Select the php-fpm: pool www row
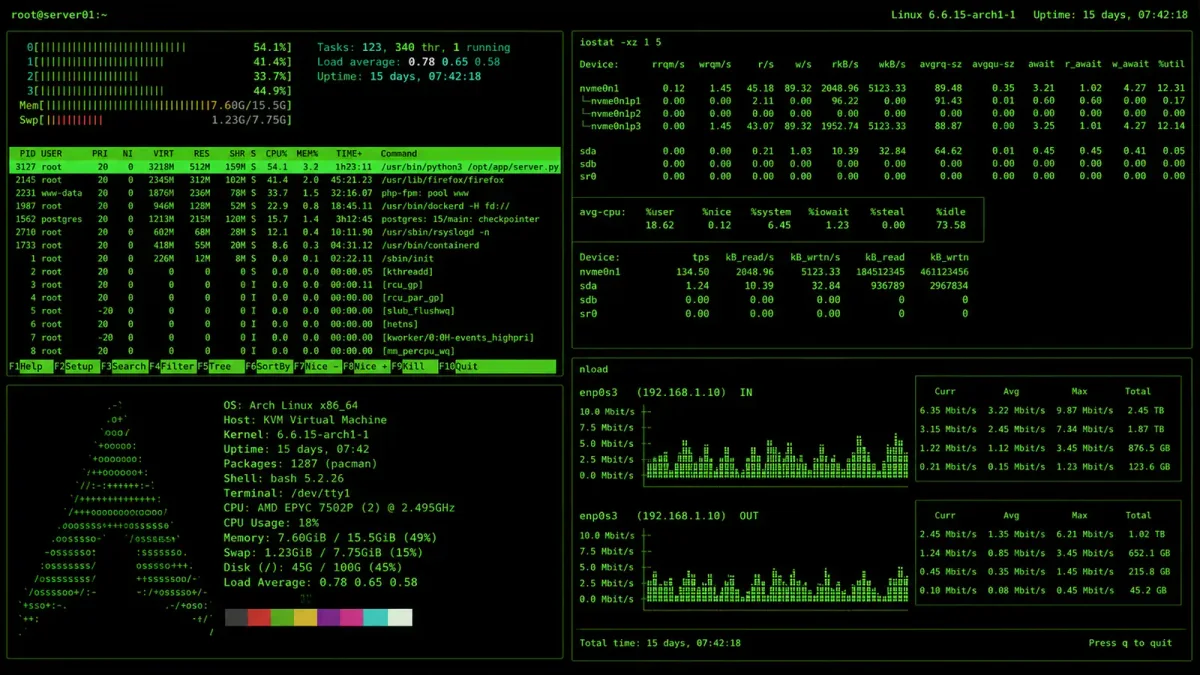1200x675 pixels. point(285,192)
